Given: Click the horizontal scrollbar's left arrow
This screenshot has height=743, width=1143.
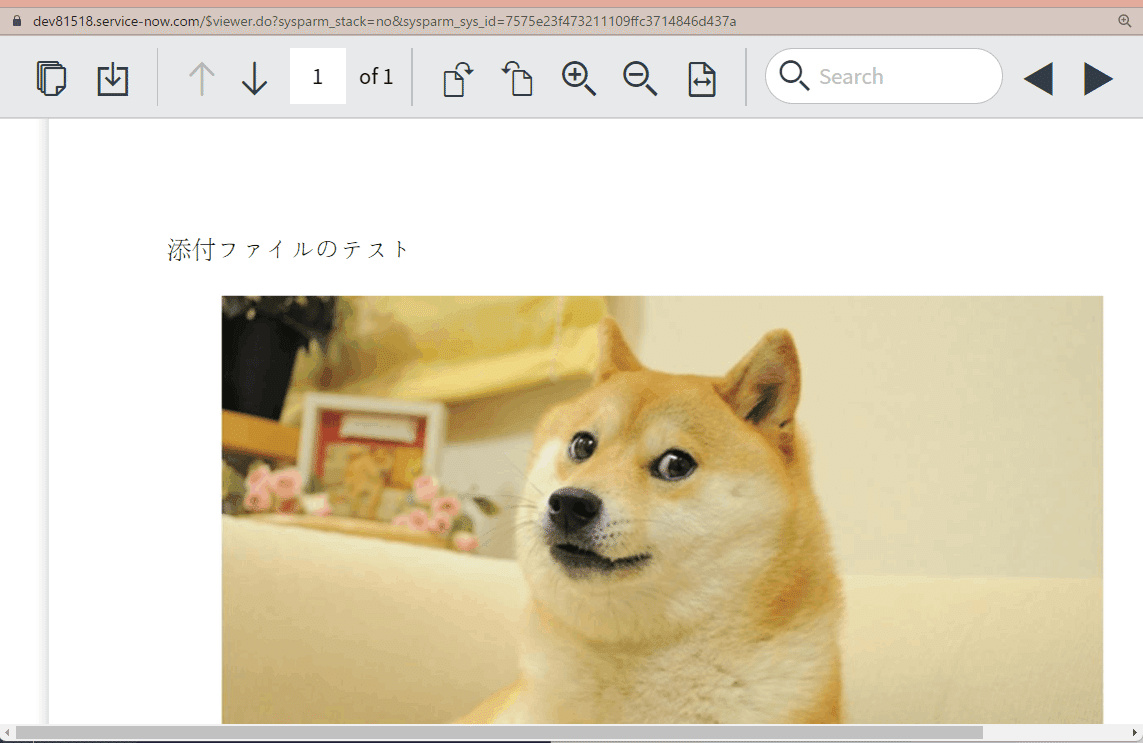Looking at the screenshot, I should point(7,732).
